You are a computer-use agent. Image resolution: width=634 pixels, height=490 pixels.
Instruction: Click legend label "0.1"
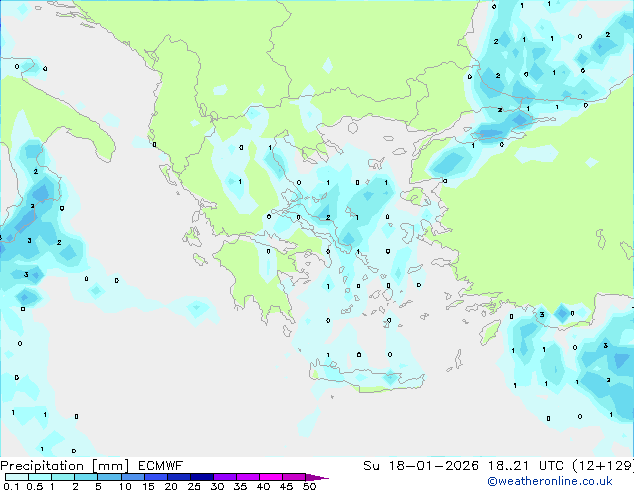11,486
